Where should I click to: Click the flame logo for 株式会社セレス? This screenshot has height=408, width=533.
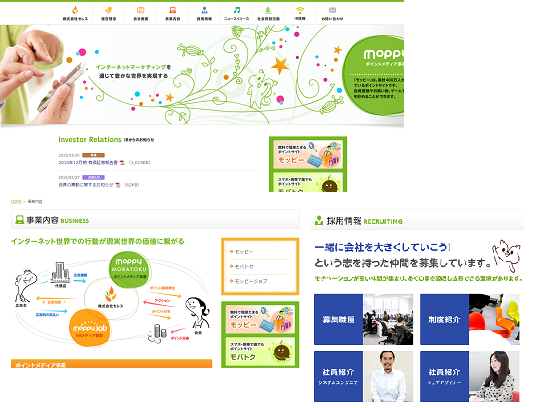click(x=75, y=10)
